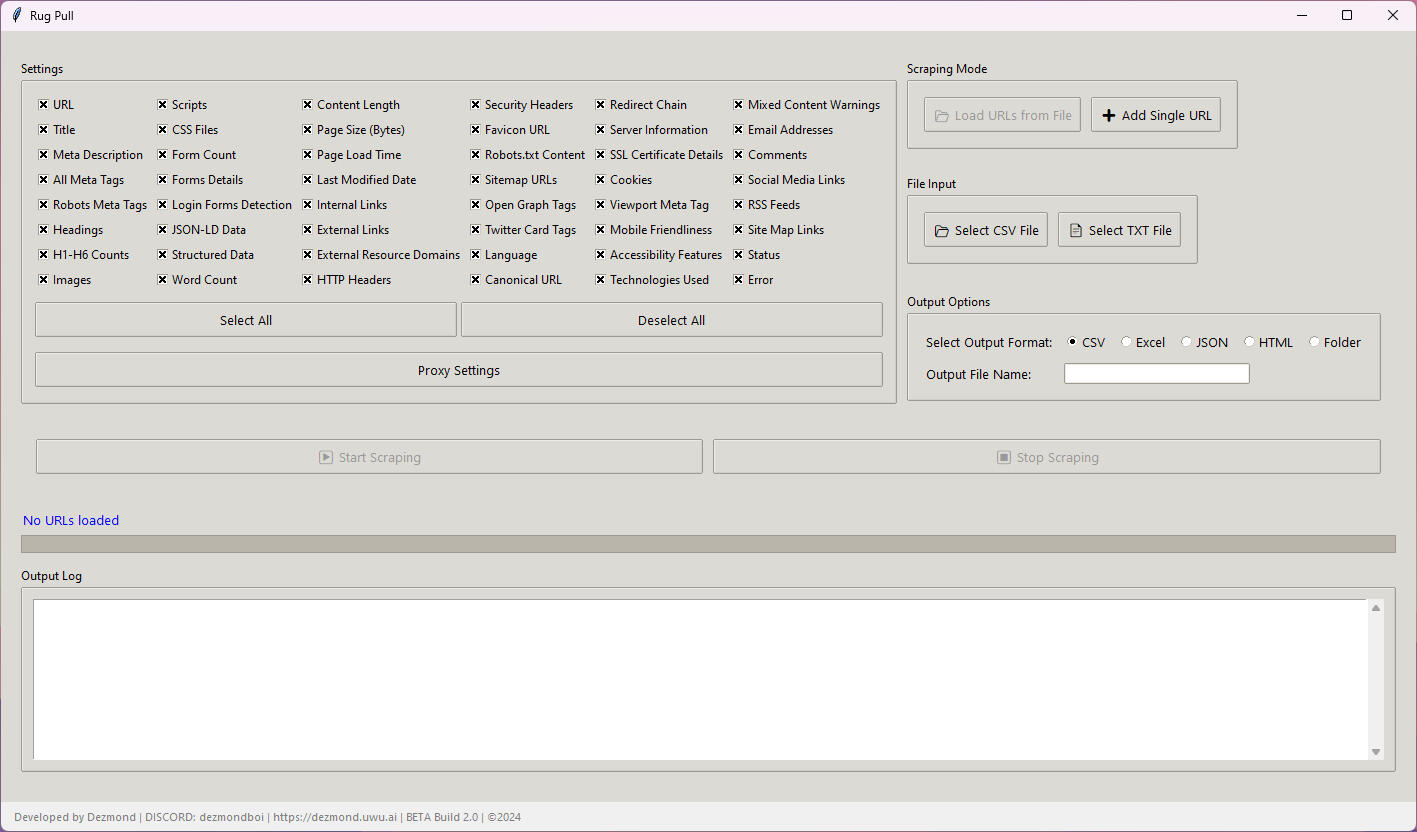Viewport: 1417px width, 832px height.
Task: Click the scraping progress bar
Action: click(708, 544)
